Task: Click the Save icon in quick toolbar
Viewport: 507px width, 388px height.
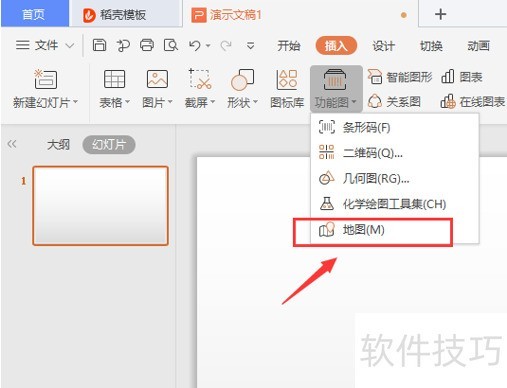Action: coord(99,45)
